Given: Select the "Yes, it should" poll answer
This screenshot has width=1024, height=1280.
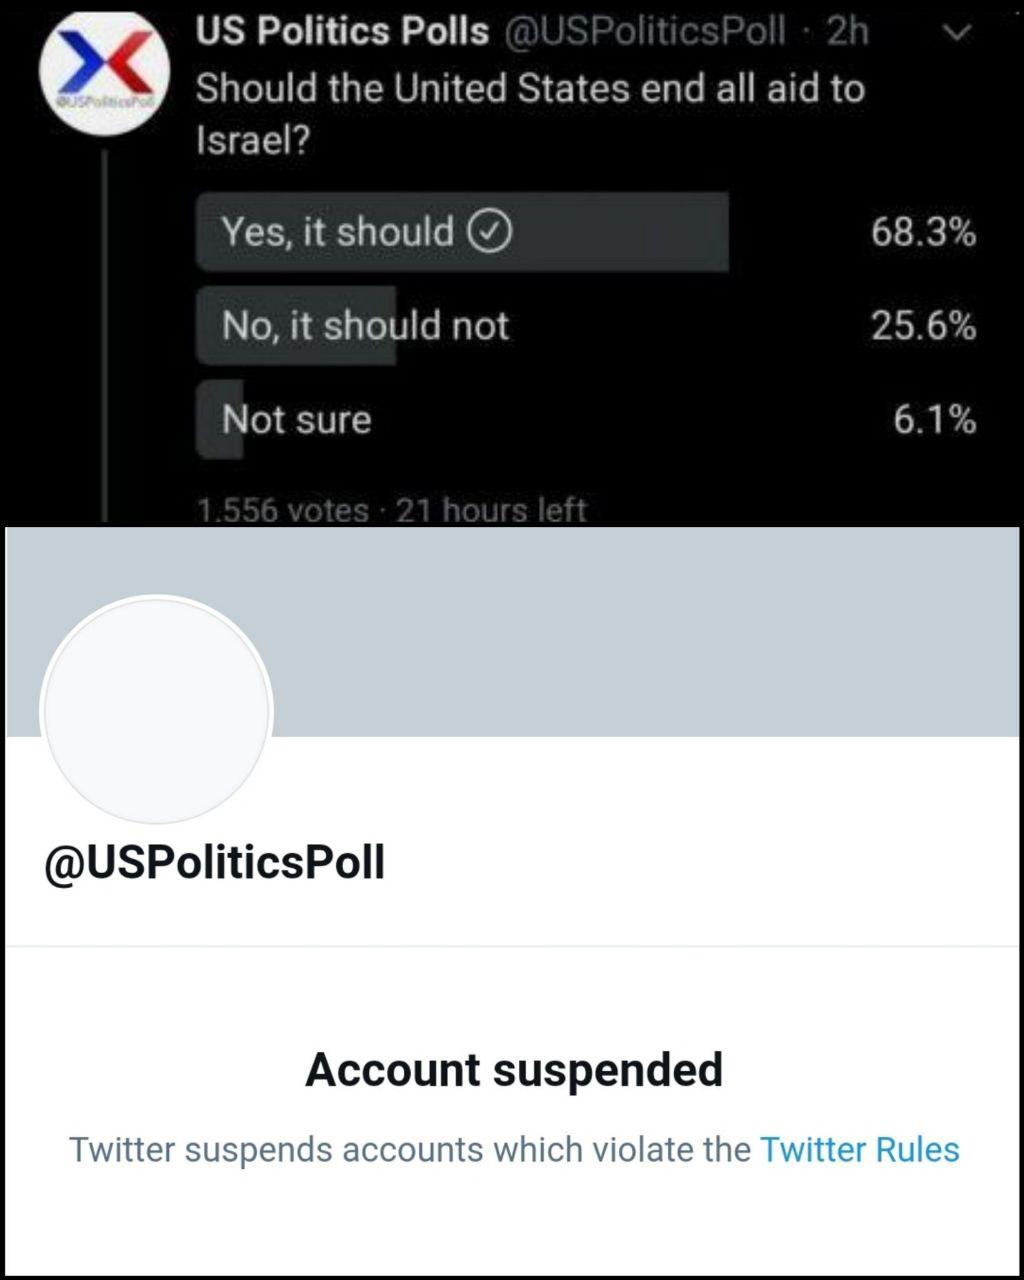Looking at the screenshot, I should (337, 232).
